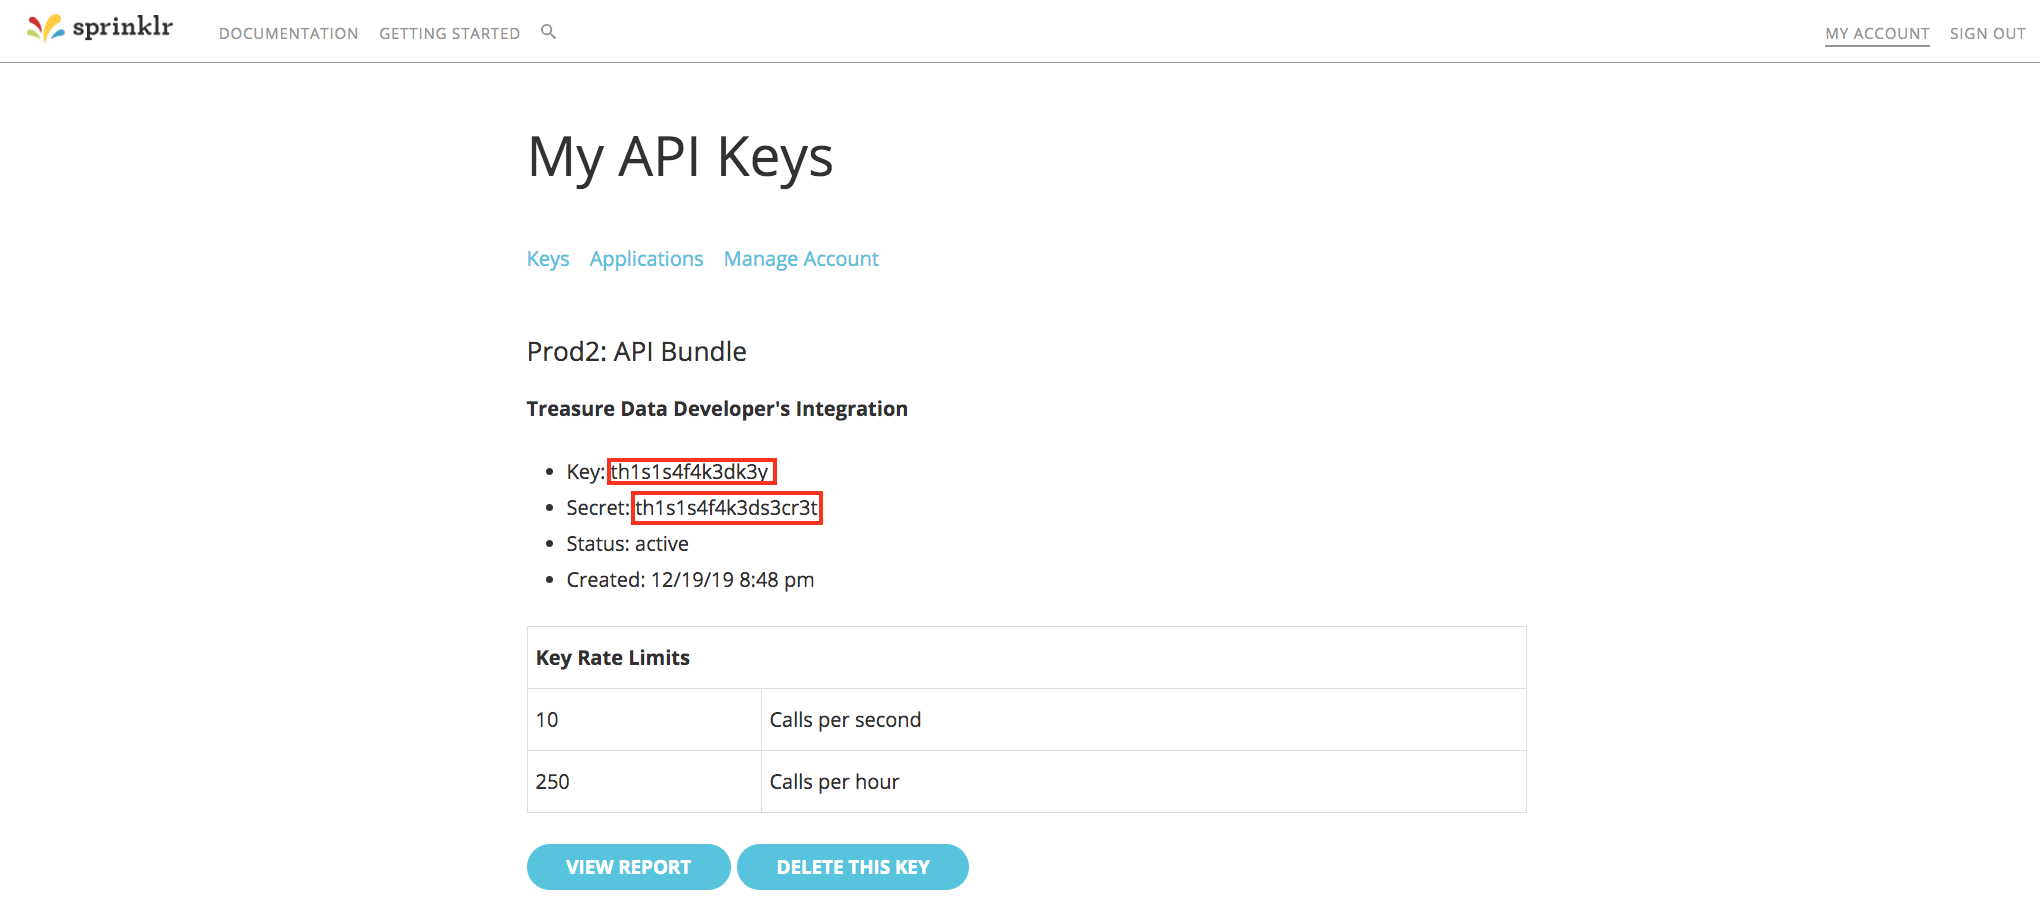Switch to the Keys tab

[x=548, y=259]
